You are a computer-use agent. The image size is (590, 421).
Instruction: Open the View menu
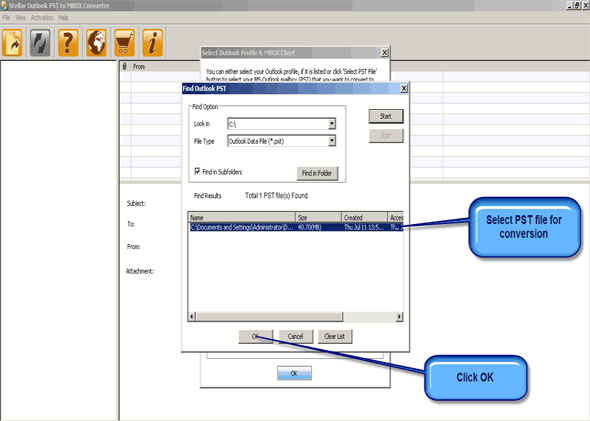coord(20,18)
